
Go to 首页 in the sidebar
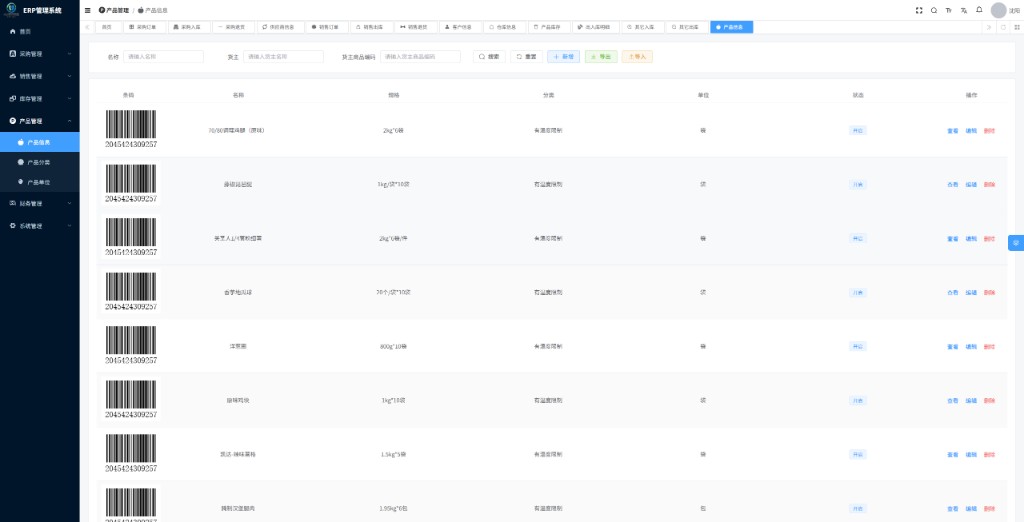pos(40,31)
